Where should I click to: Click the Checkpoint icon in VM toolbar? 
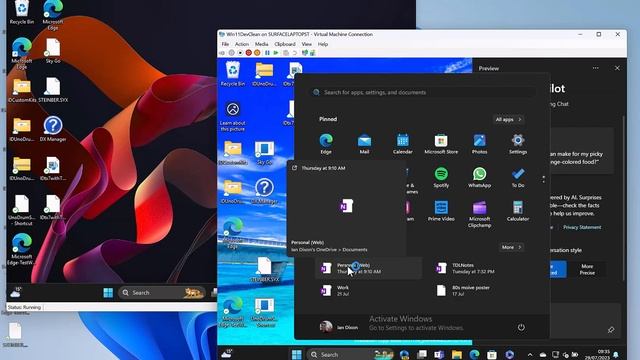pyautogui.click(x=286, y=53)
